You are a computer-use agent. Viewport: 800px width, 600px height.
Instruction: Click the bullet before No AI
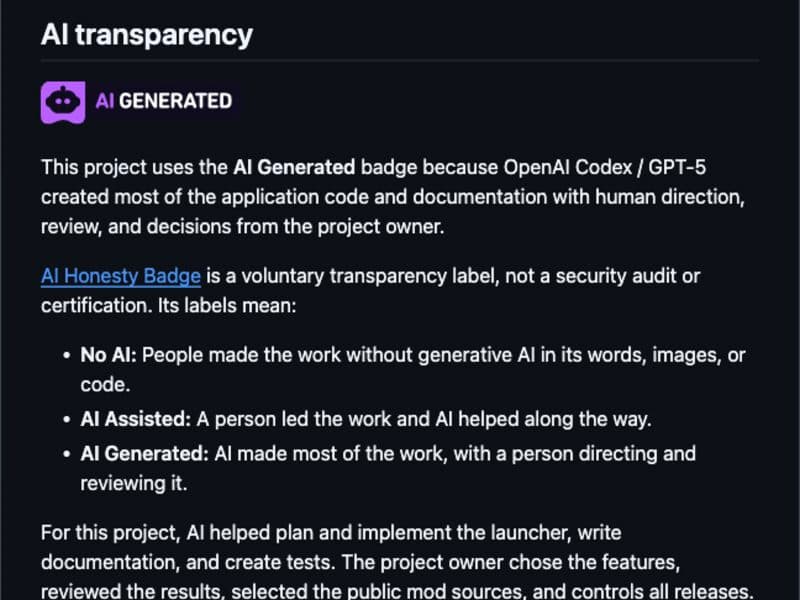point(66,355)
